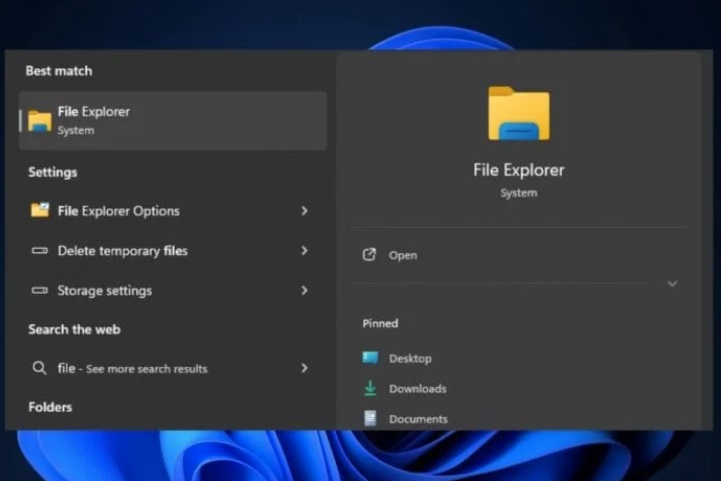Screen dimensions: 721x481
Task: Select 'file - See more search results'
Action: point(173,368)
